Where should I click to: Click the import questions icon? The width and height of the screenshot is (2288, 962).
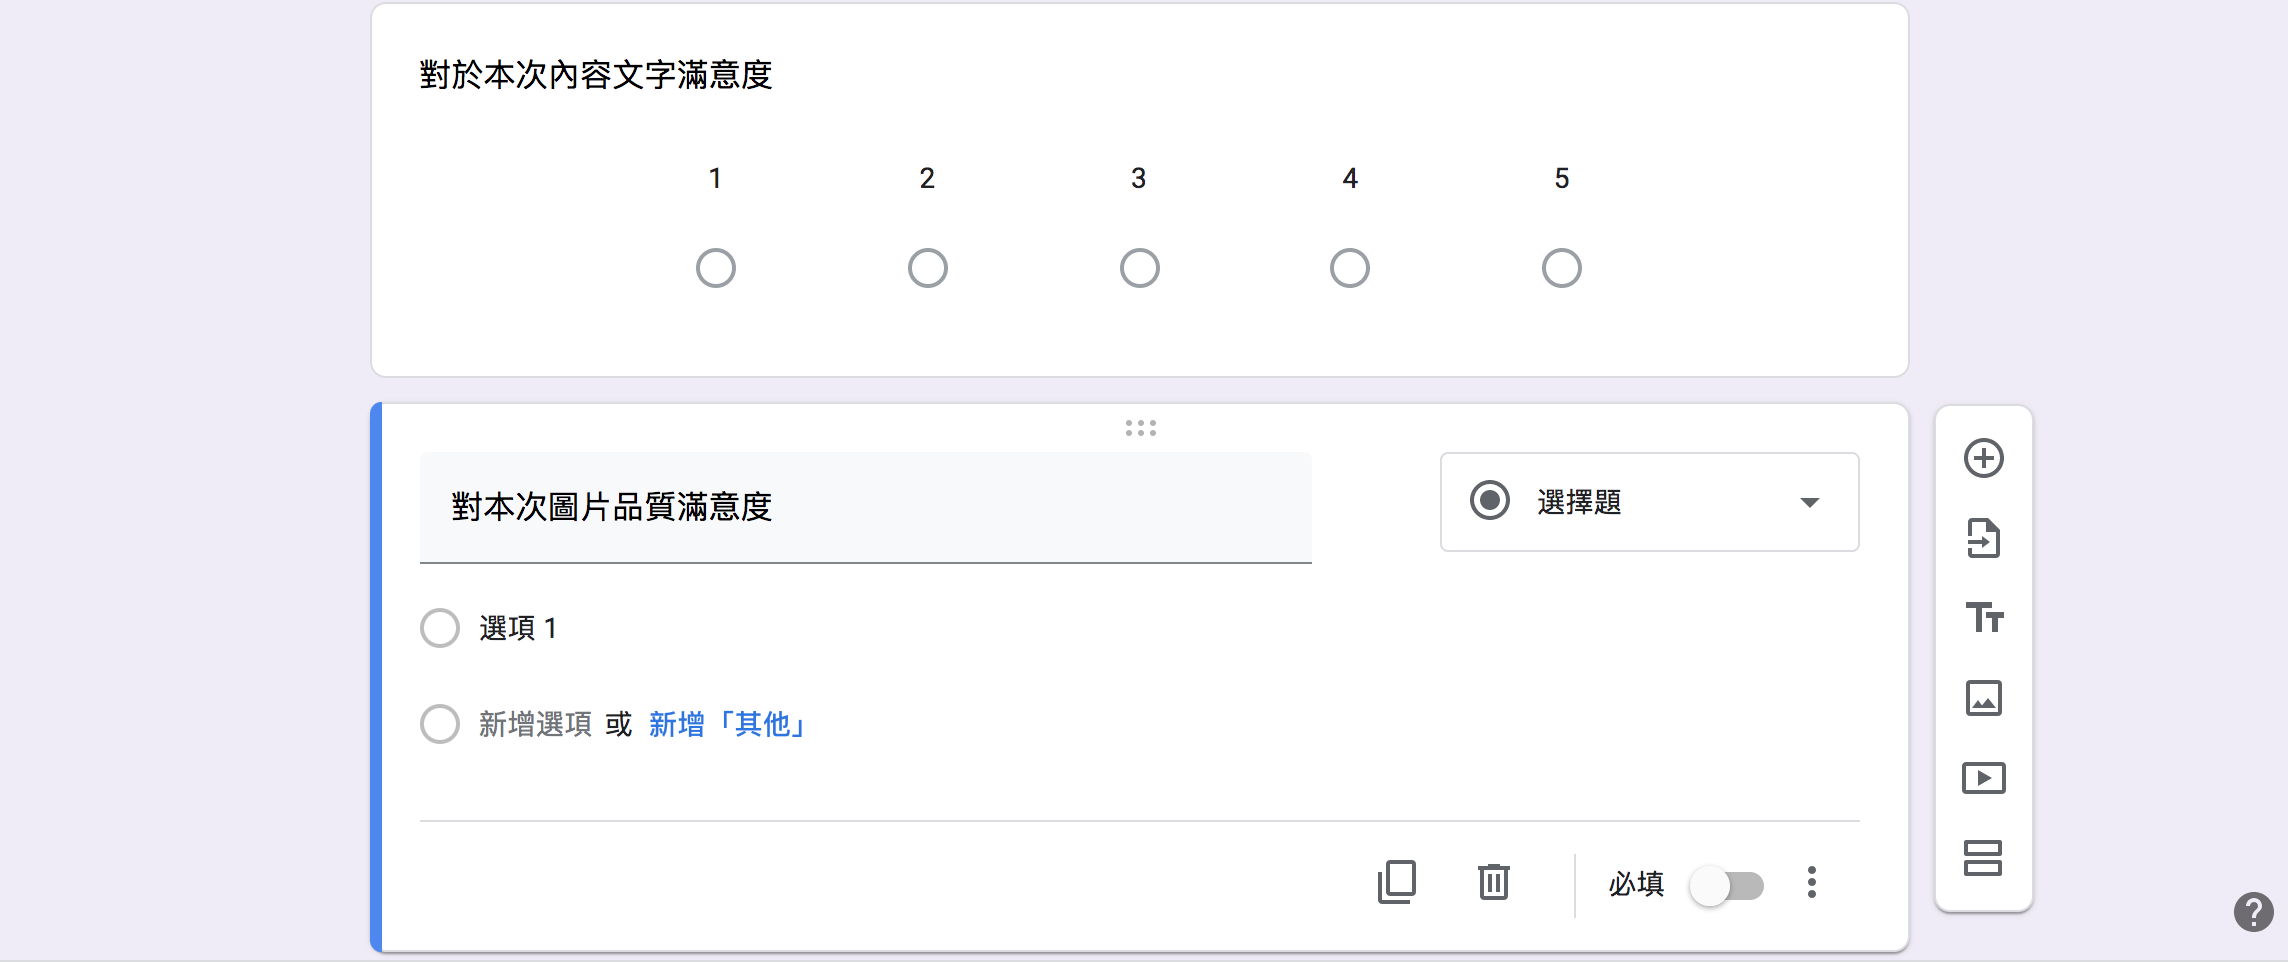pyautogui.click(x=1983, y=539)
